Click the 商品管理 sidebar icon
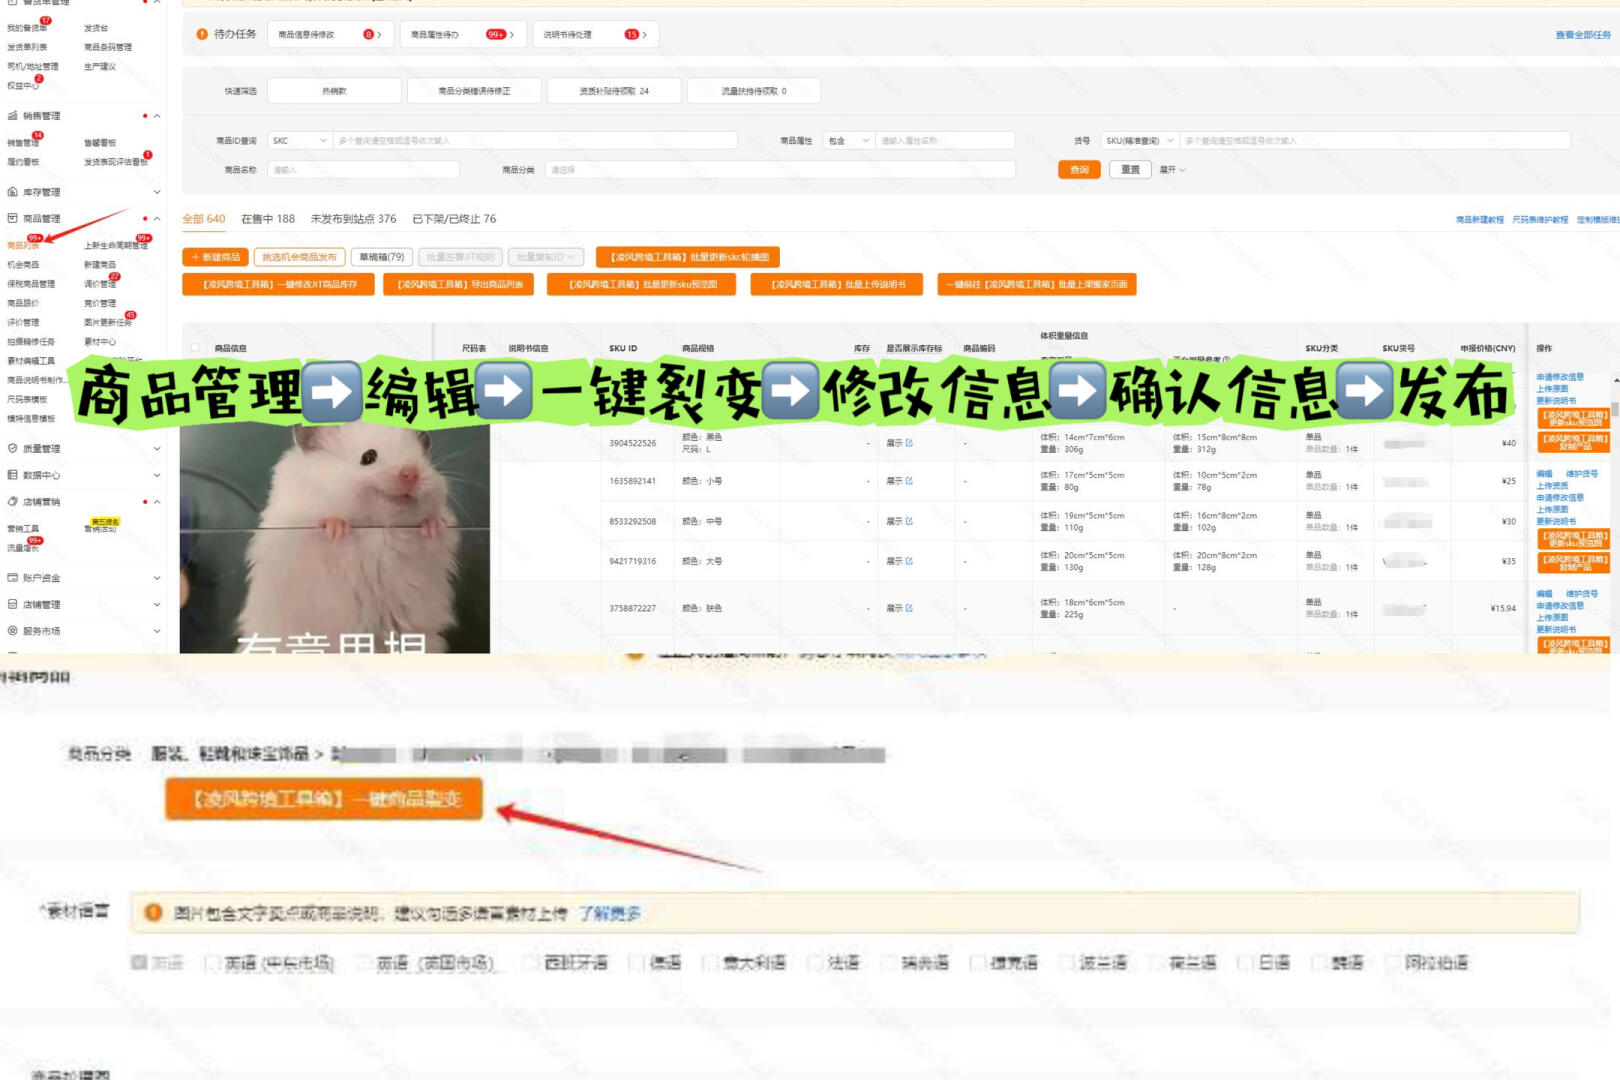 pyautogui.click(x=12, y=218)
